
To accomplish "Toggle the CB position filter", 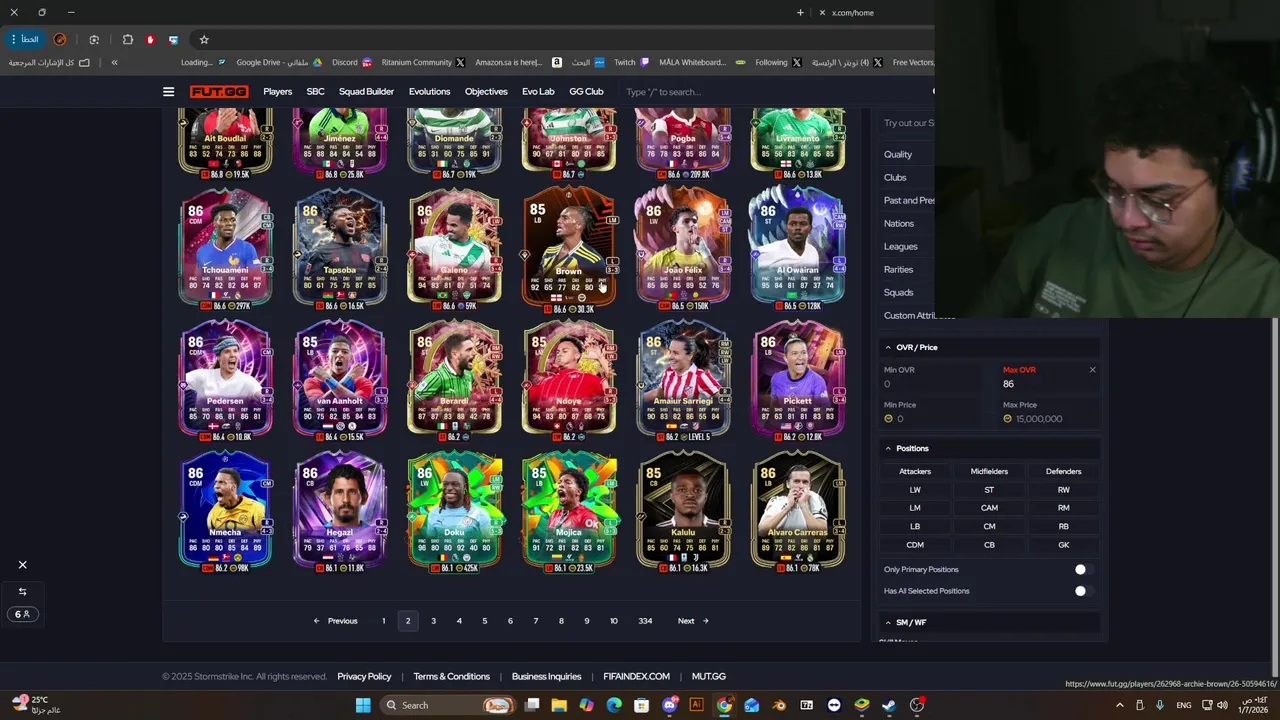I will (989, 545).
